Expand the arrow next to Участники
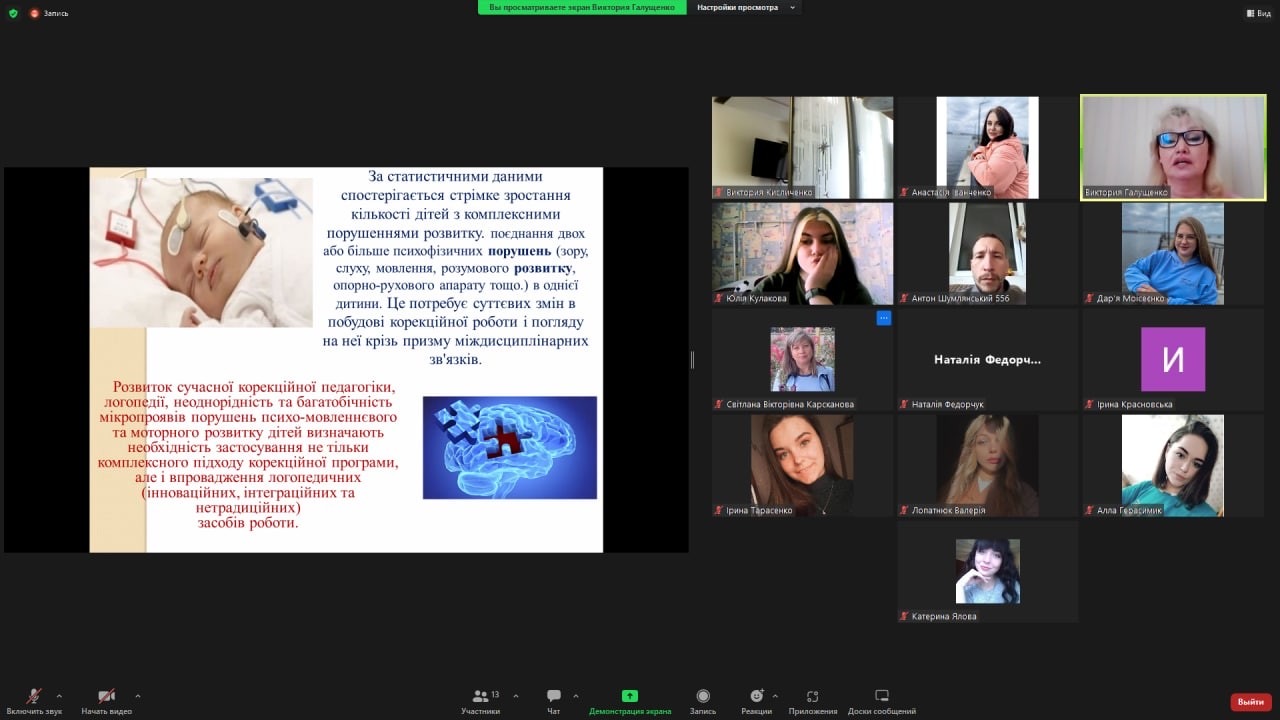The height and width of the screenshot is (720, 1280). [x=516, y=696]
